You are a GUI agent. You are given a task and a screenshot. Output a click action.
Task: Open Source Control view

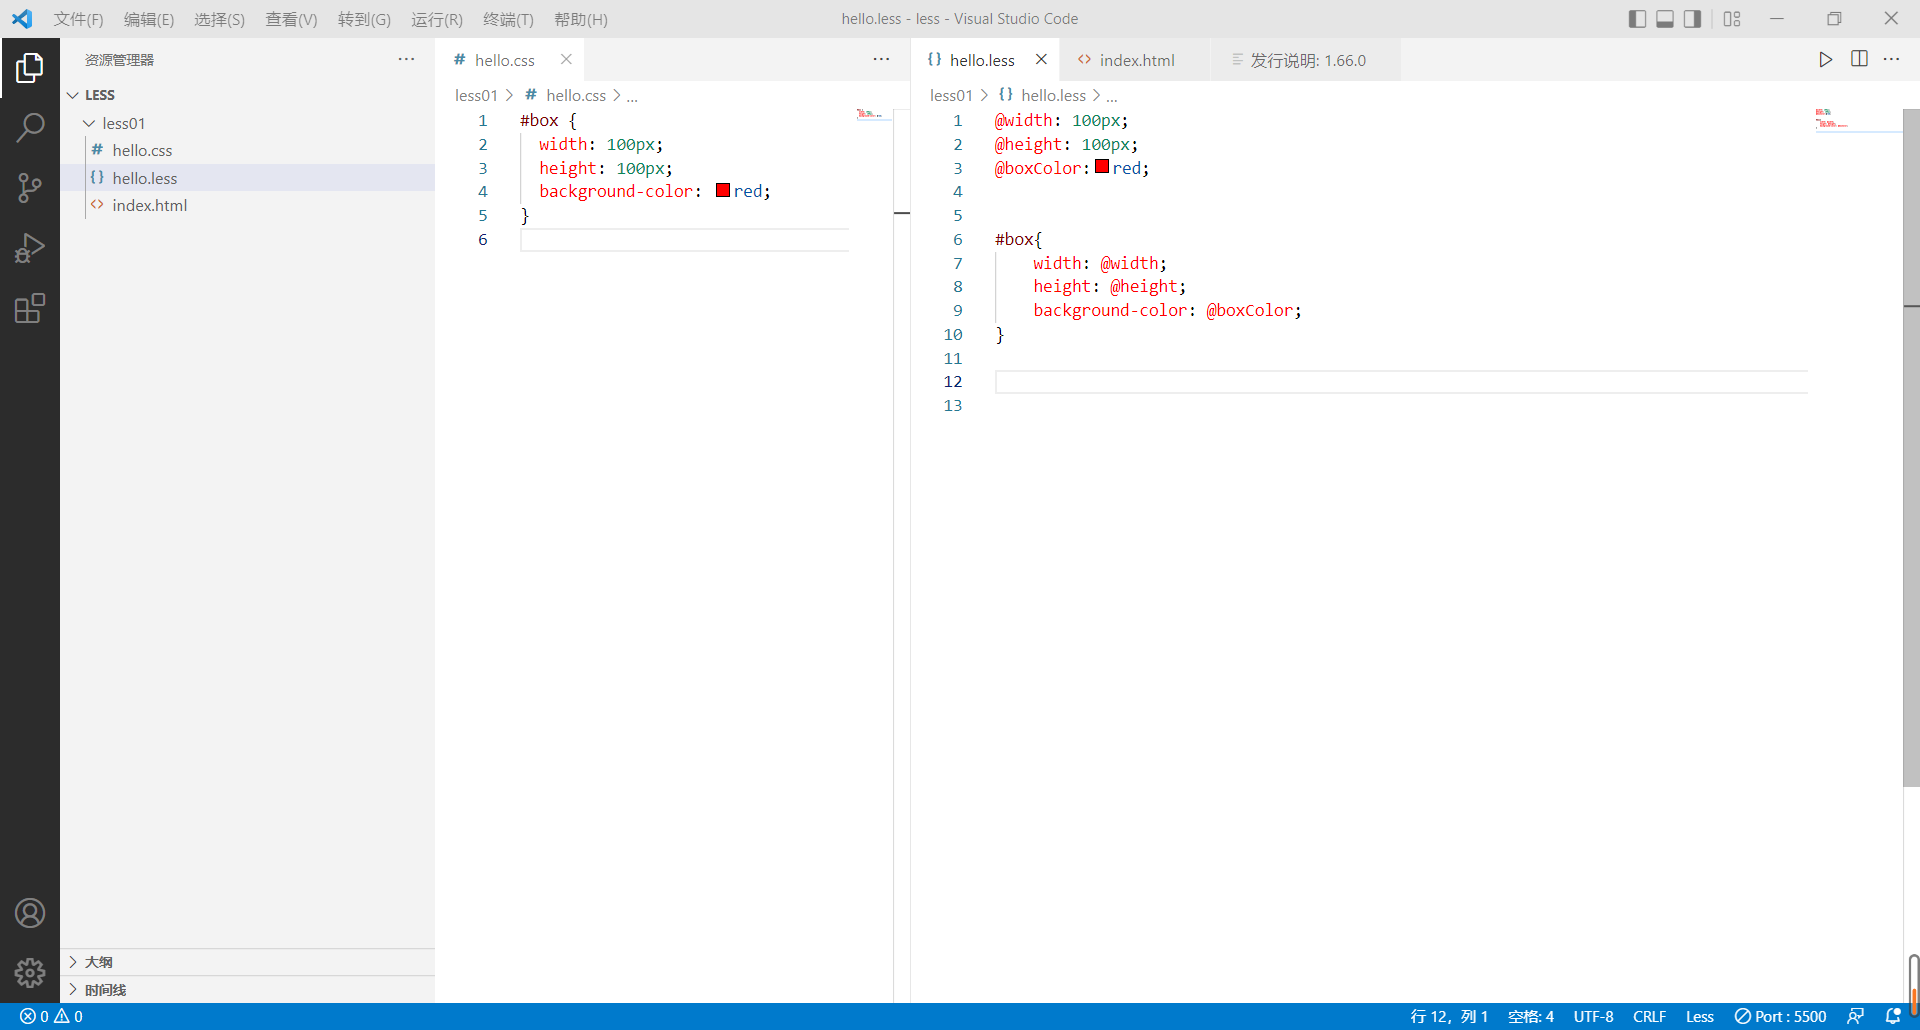pyautogui.click(x=30, y=188)
